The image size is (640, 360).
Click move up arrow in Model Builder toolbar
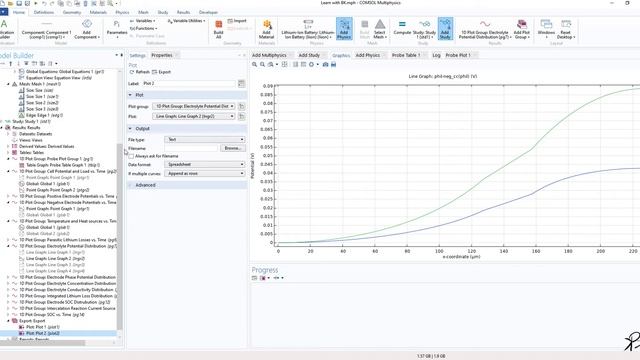[11, 64]
